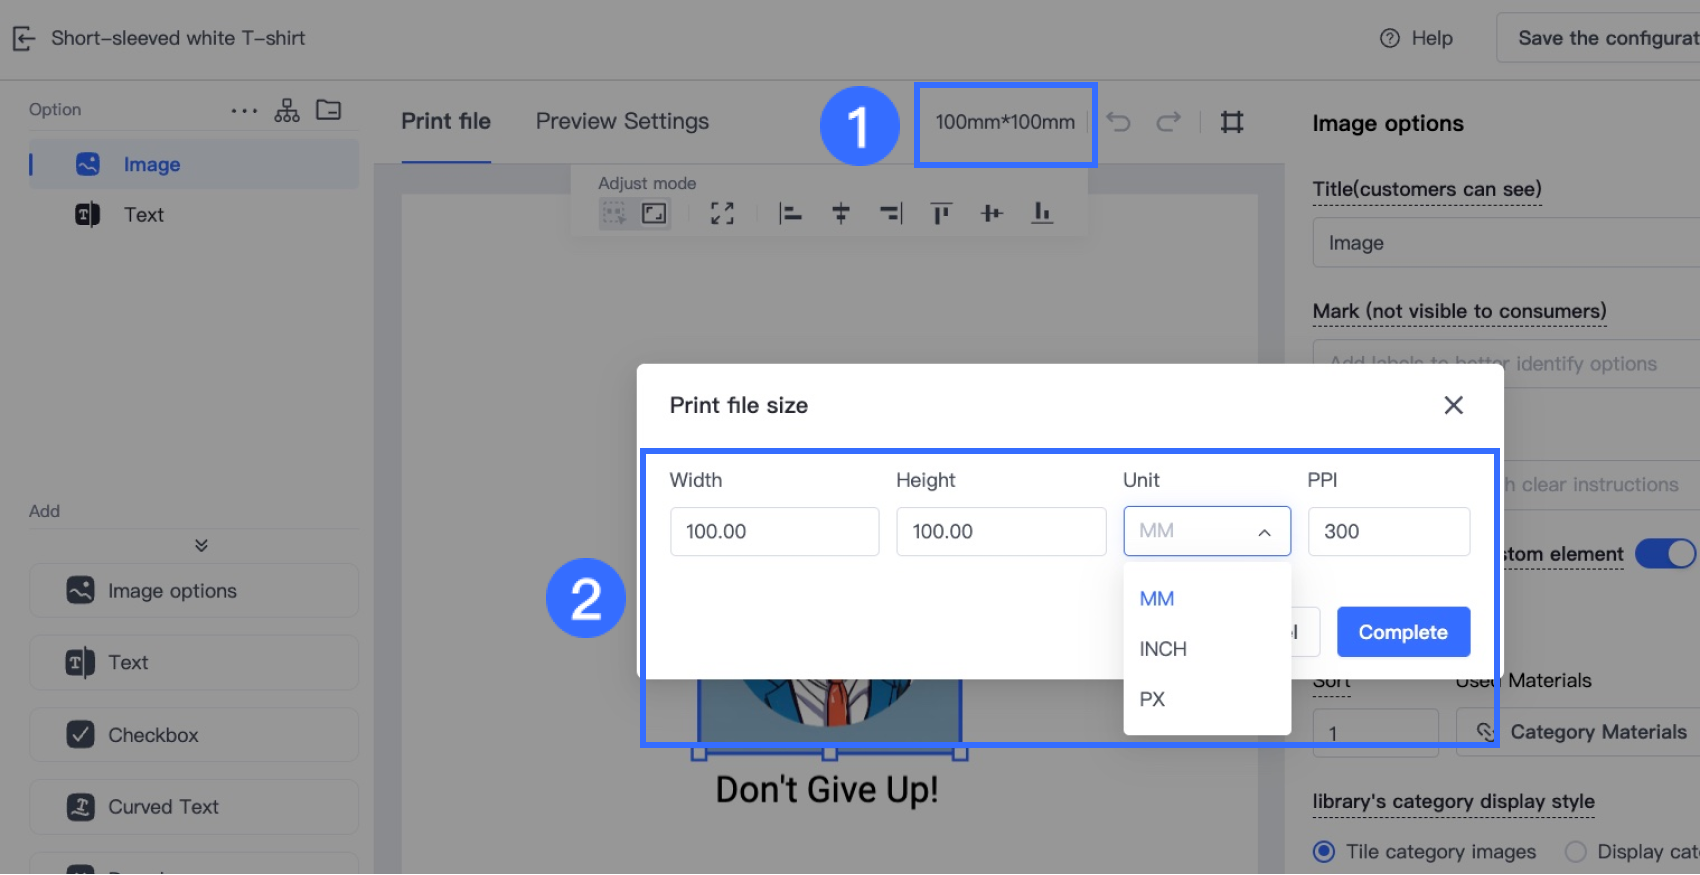The width and height of the screenshot is (1700, 875).
Task: Align the element to the top edge
Action: (x=941, y=213)
